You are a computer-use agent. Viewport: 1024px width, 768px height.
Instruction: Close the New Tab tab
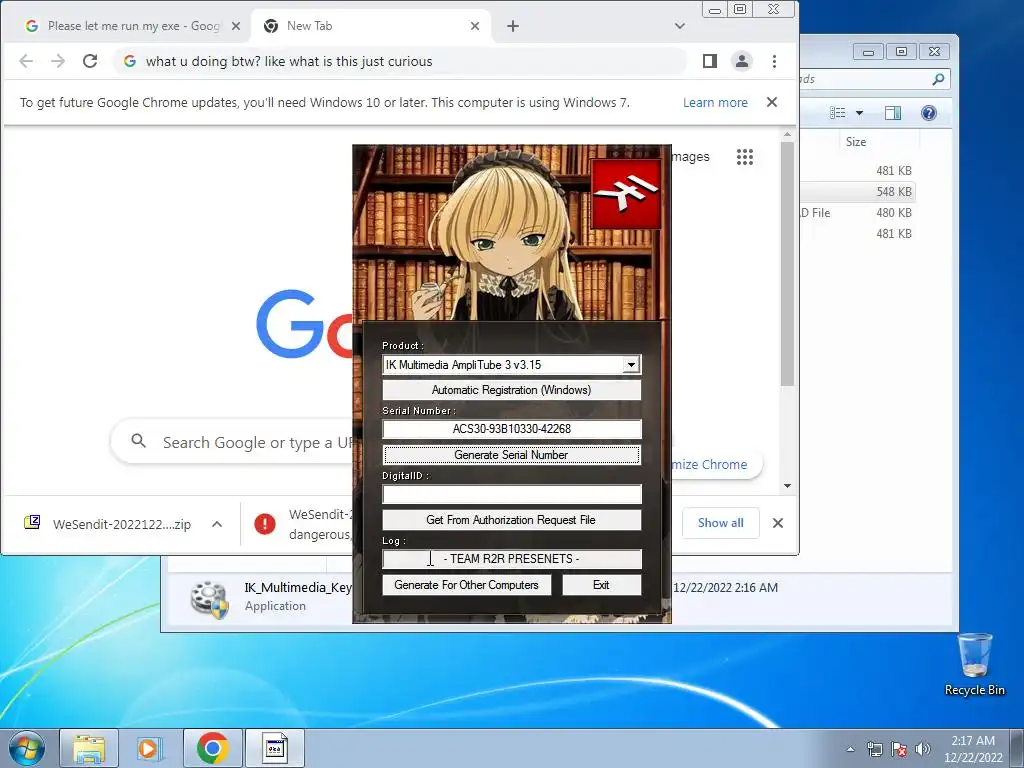(475, 26)
